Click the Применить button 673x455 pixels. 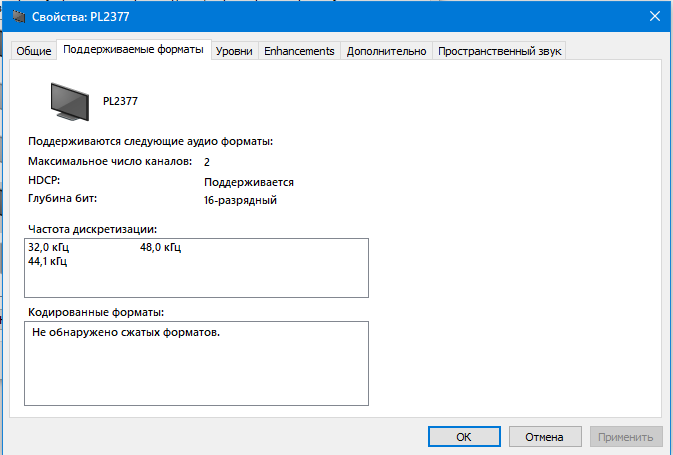(x=626, y=437)
